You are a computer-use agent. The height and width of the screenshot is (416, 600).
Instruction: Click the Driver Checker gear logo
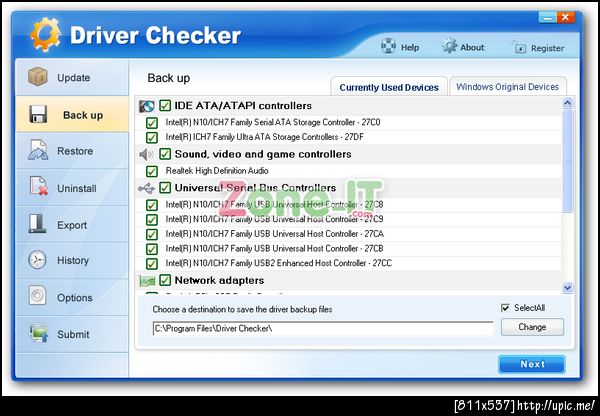click(x=46, y=34)
